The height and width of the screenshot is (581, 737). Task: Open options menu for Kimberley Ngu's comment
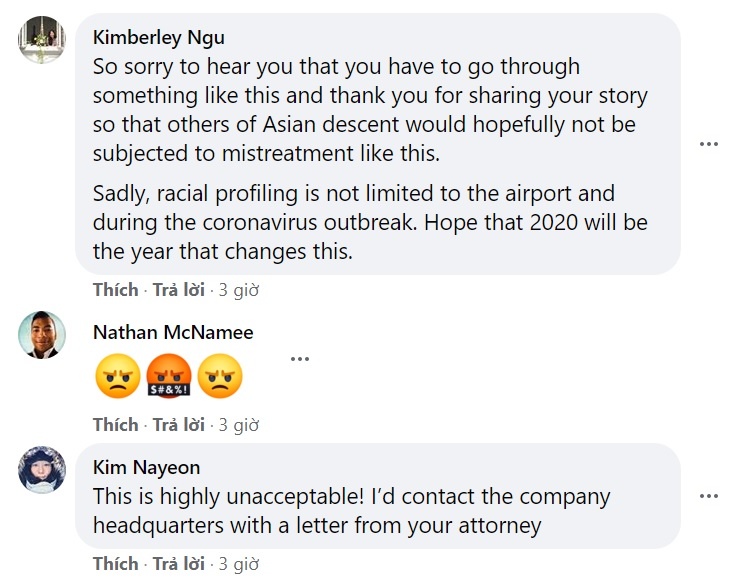tap(709, 144)
